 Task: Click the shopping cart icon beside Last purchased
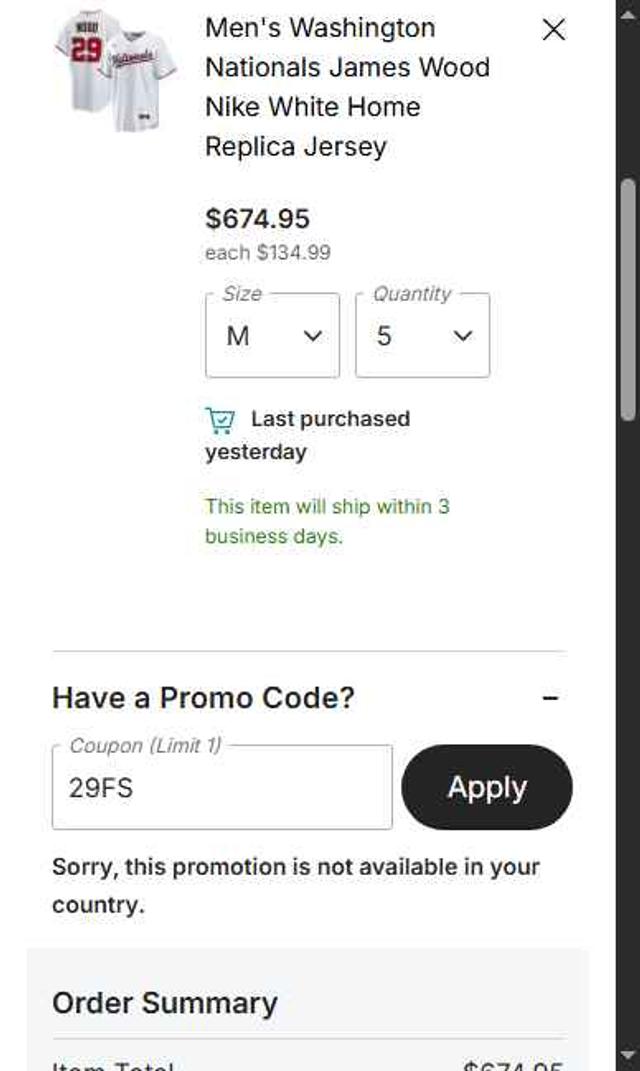tap(220, 420)
